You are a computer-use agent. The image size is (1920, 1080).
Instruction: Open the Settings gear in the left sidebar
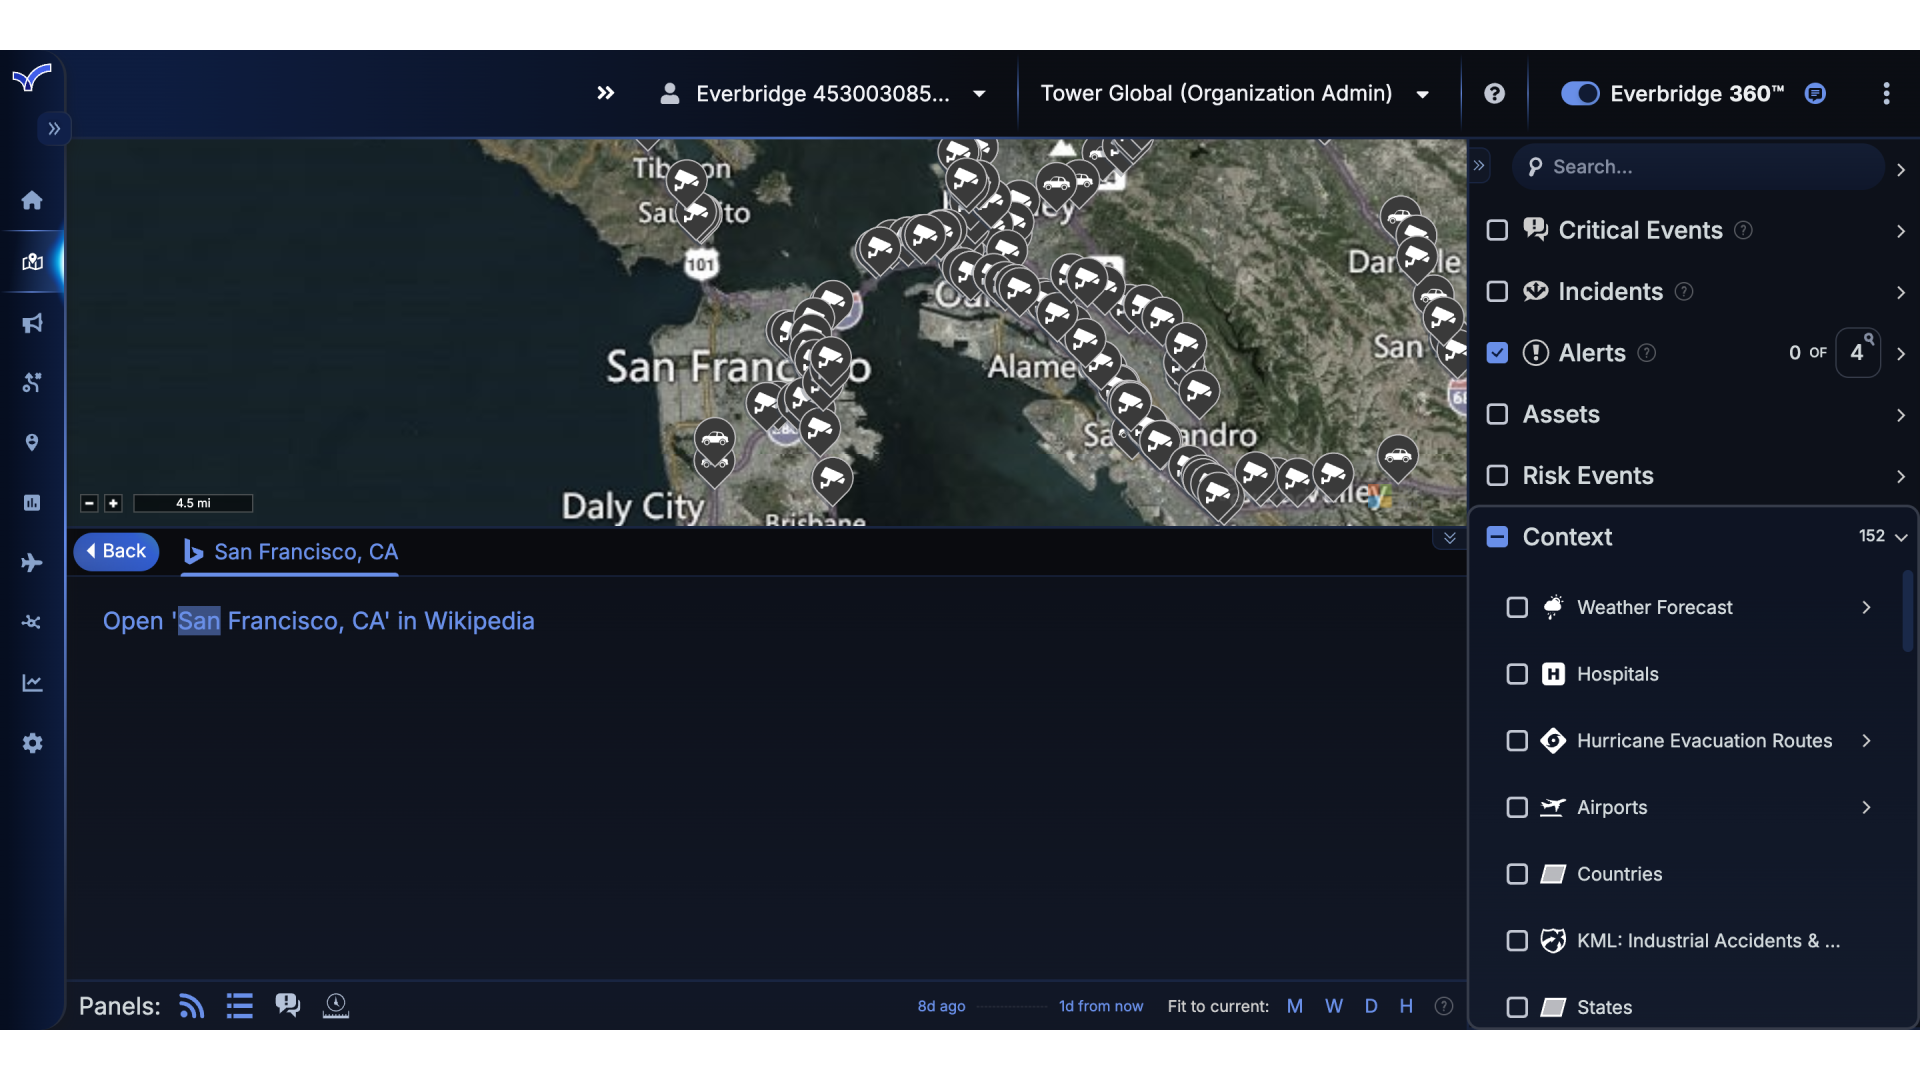(x=32, y=743)
